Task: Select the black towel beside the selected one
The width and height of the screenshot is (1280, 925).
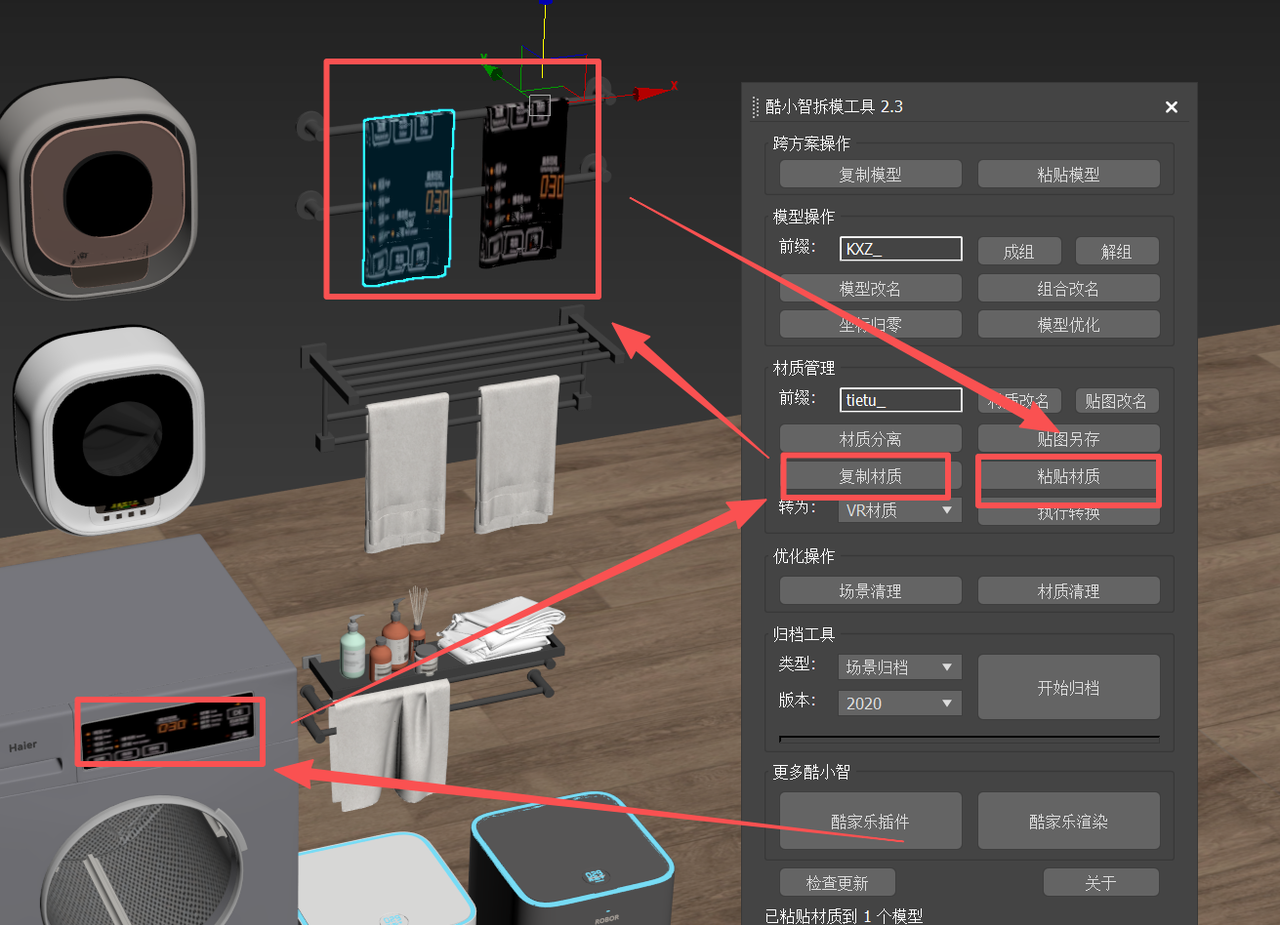Action: coord(523,183)
